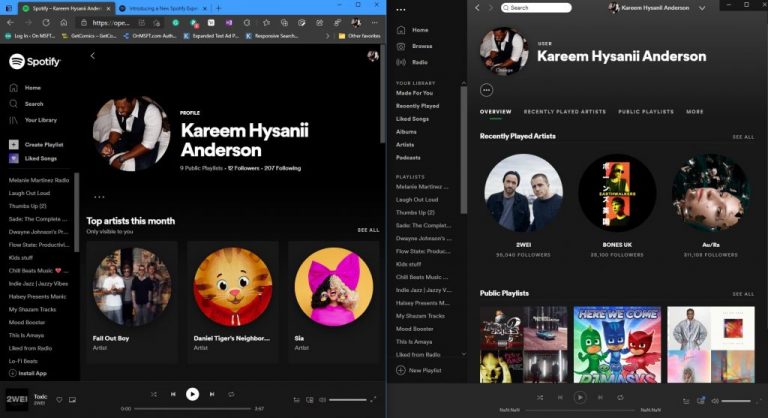Image resolution: width=768 pixels, height=418 pixels.
Task: Click Home icon in Spotify web sidebar
Action: click(14, 88)
